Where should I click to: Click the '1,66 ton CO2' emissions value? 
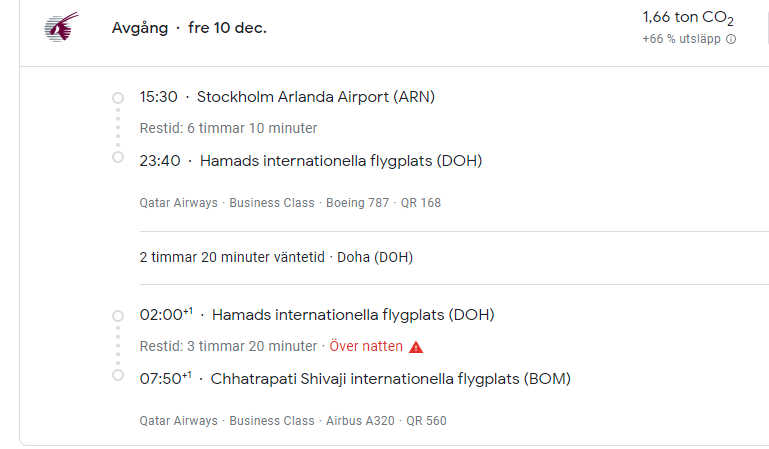687,17
